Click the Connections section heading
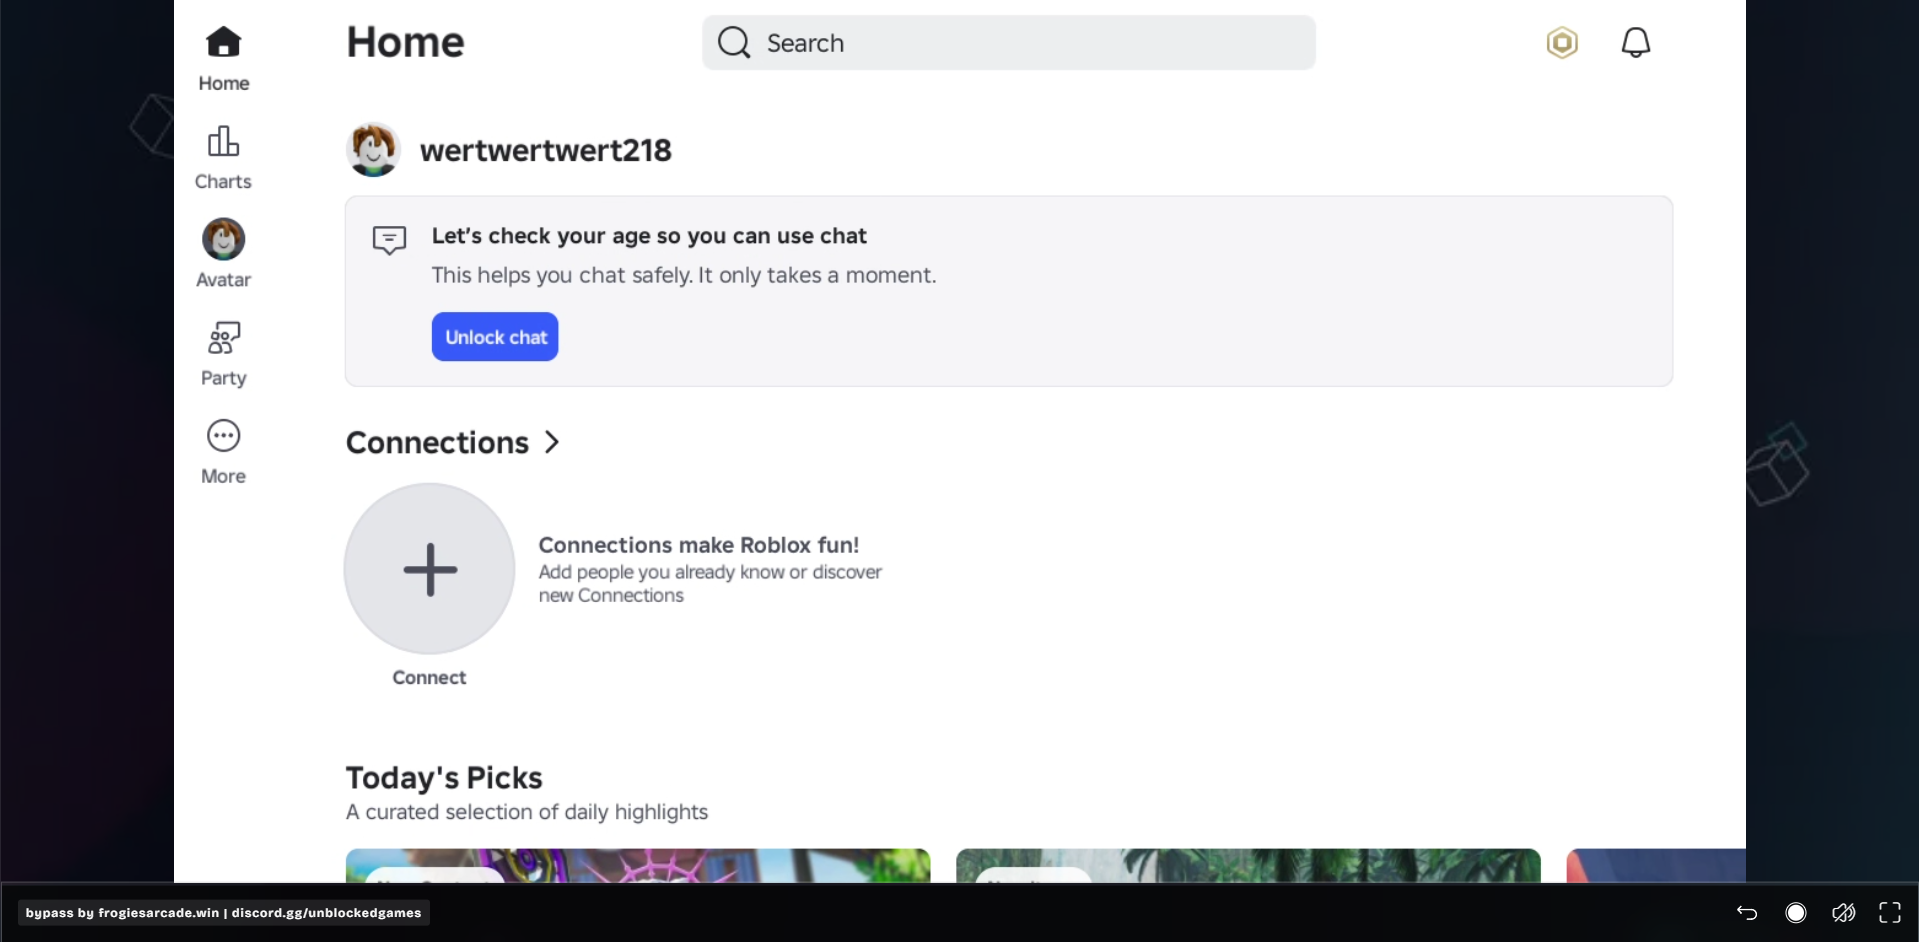1919x942 pixels. 437,442
